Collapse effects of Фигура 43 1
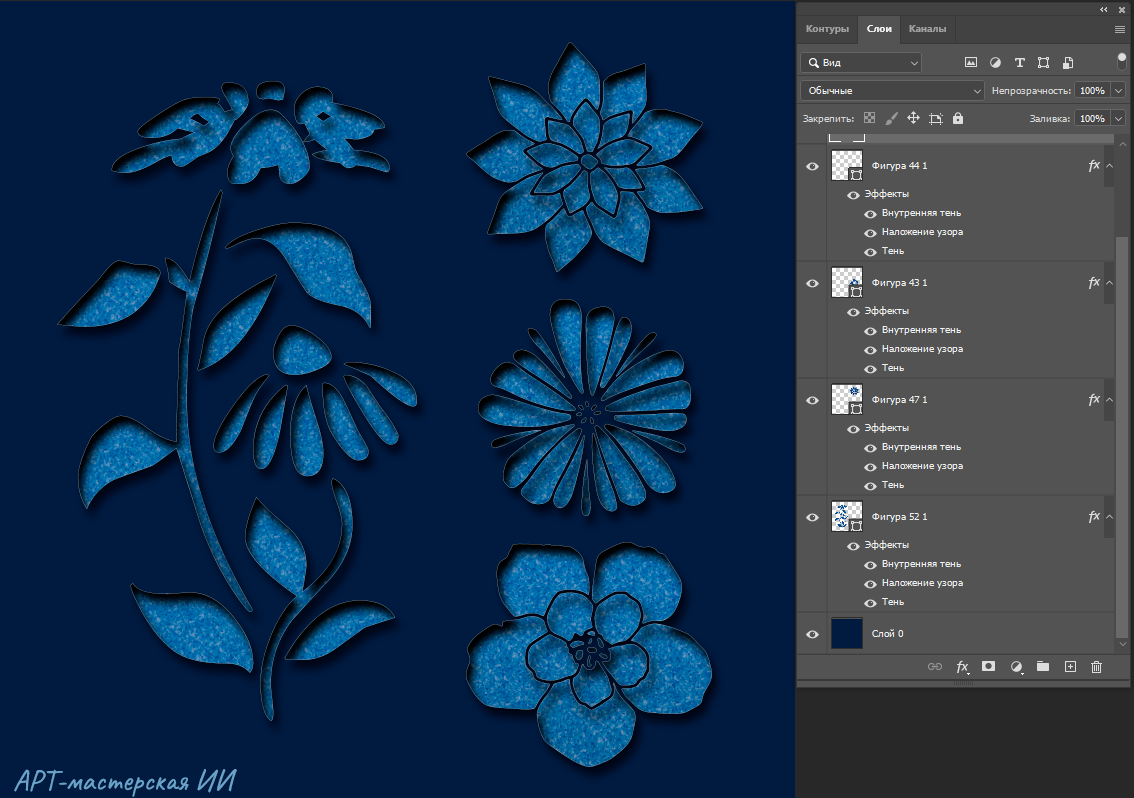This screenshot has height=798, width=1134. [1109, 283]
